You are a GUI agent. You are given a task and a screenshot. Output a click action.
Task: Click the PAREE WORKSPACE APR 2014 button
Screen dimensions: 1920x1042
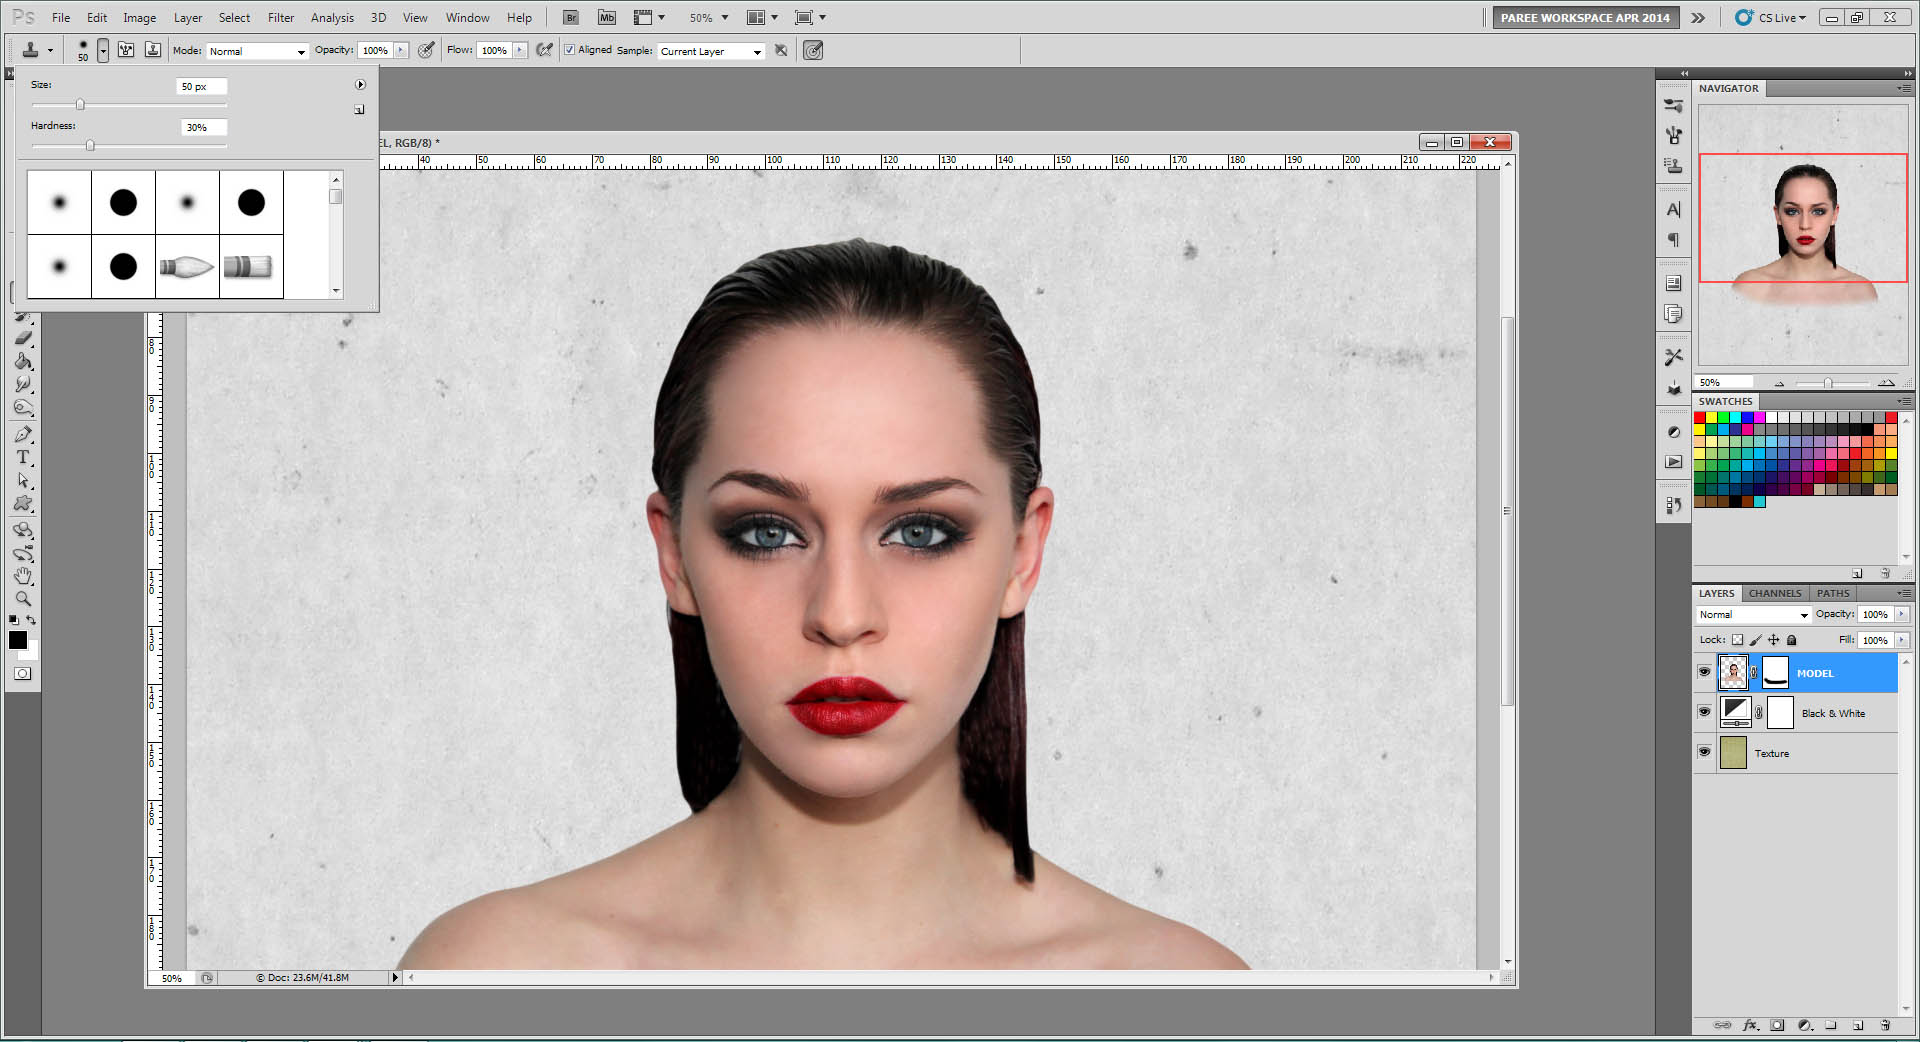pos(1585,17)
